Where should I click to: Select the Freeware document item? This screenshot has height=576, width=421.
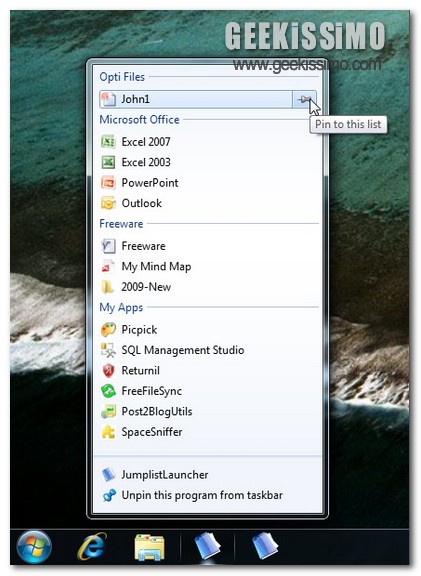[143, 246]
